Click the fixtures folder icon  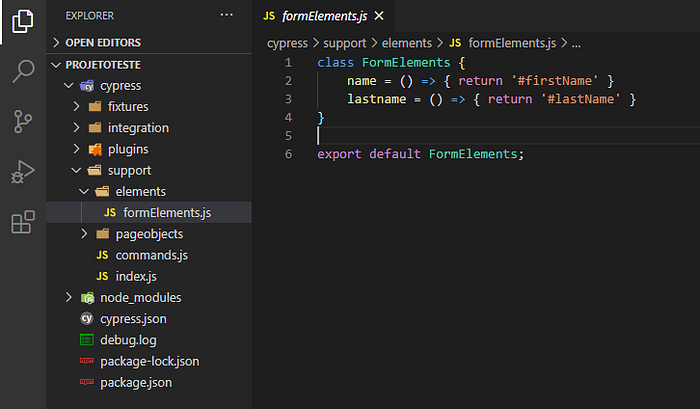pyautogui.click(x=95, y=106)
